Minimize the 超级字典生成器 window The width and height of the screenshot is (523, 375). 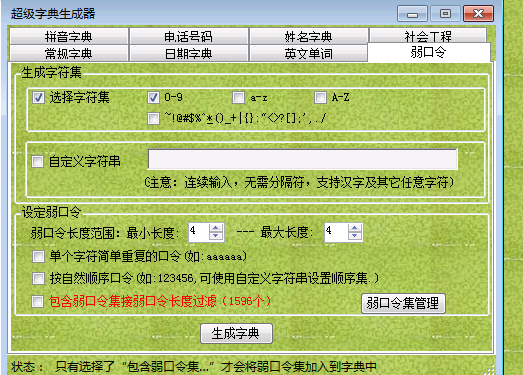click(x=412, y=14)
